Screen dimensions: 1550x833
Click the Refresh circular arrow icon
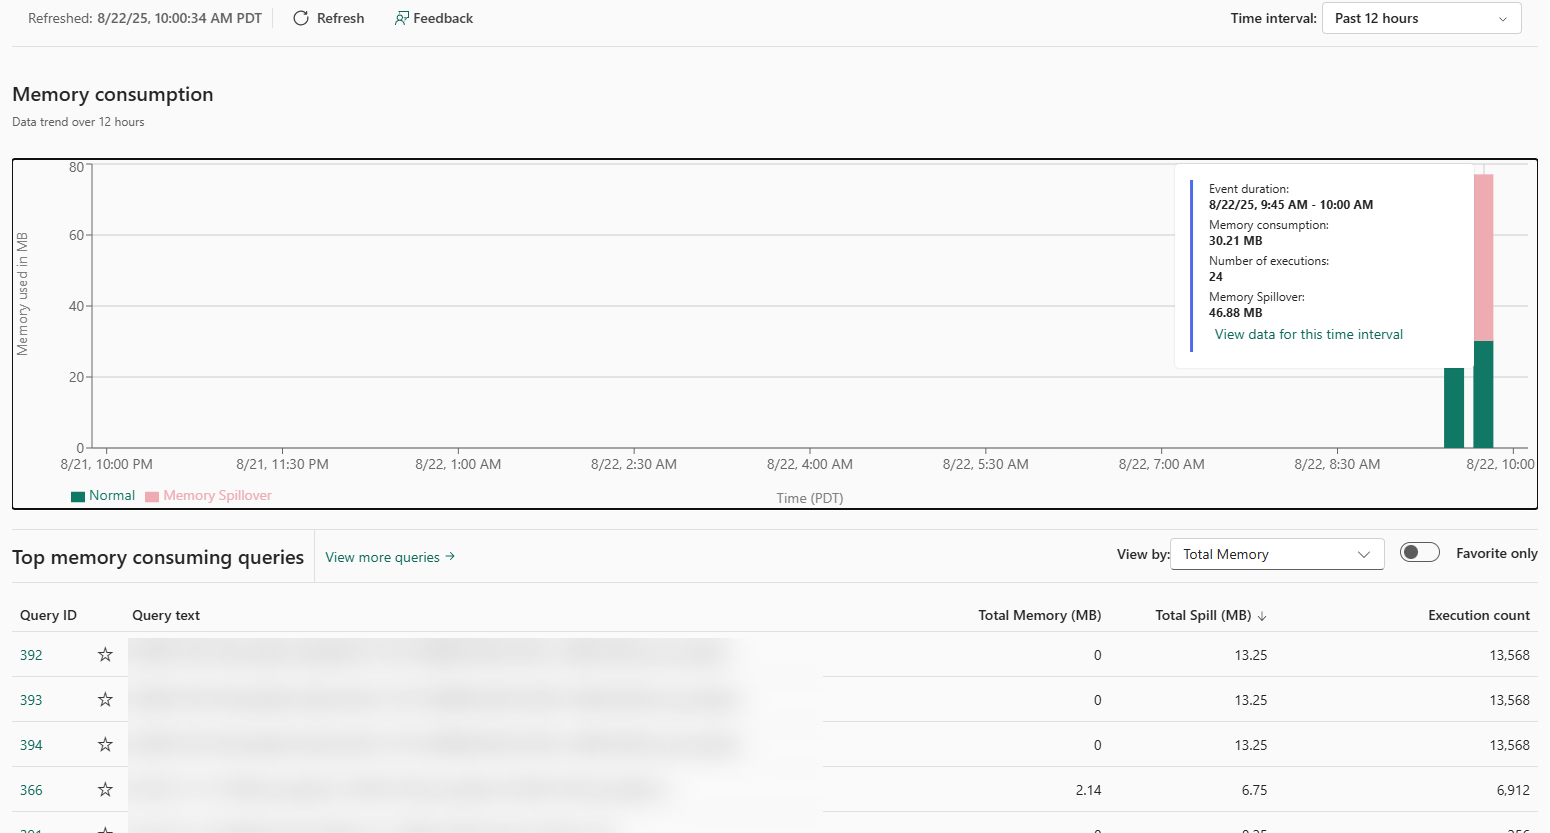[x=300, y=18]
